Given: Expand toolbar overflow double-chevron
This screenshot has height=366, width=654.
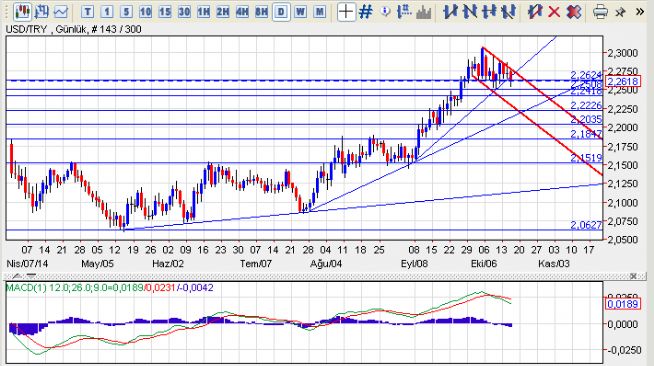Looking at the screenshot, I should tap(640, 12).
